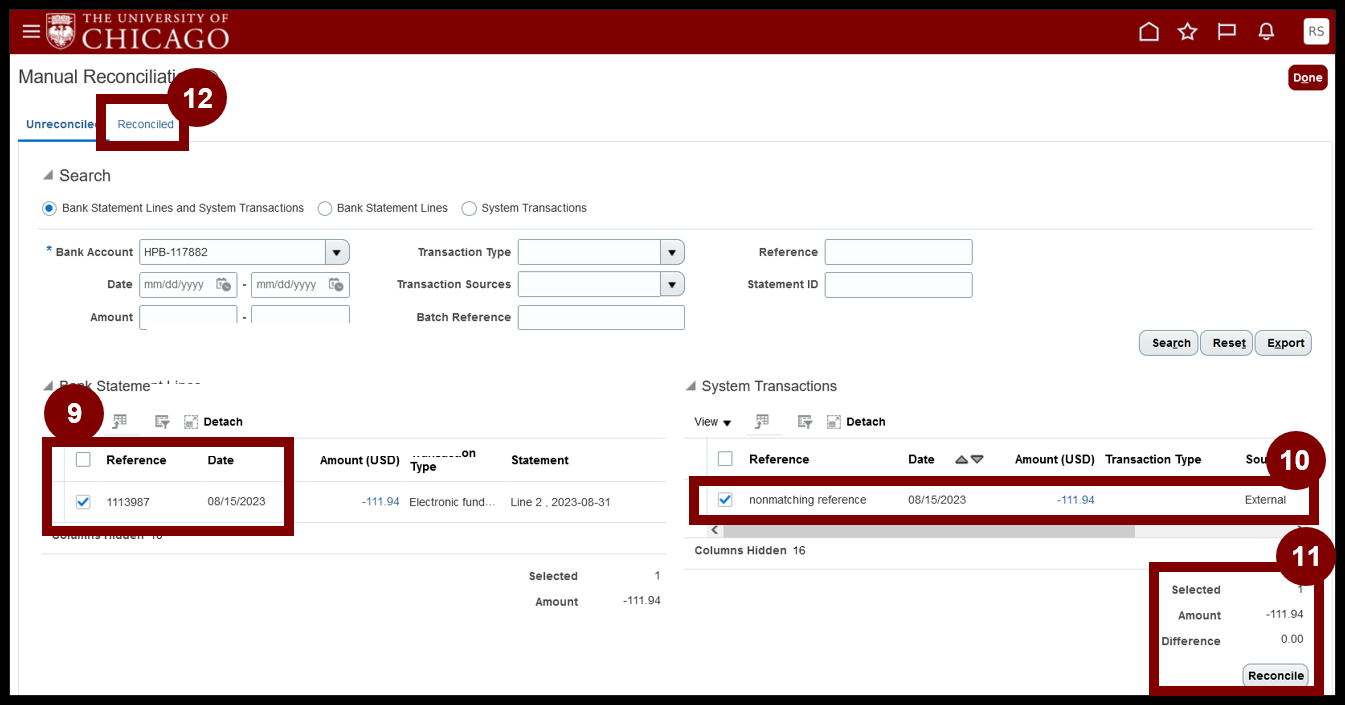Expand the Bank Account dropdown

coord(337,252)
